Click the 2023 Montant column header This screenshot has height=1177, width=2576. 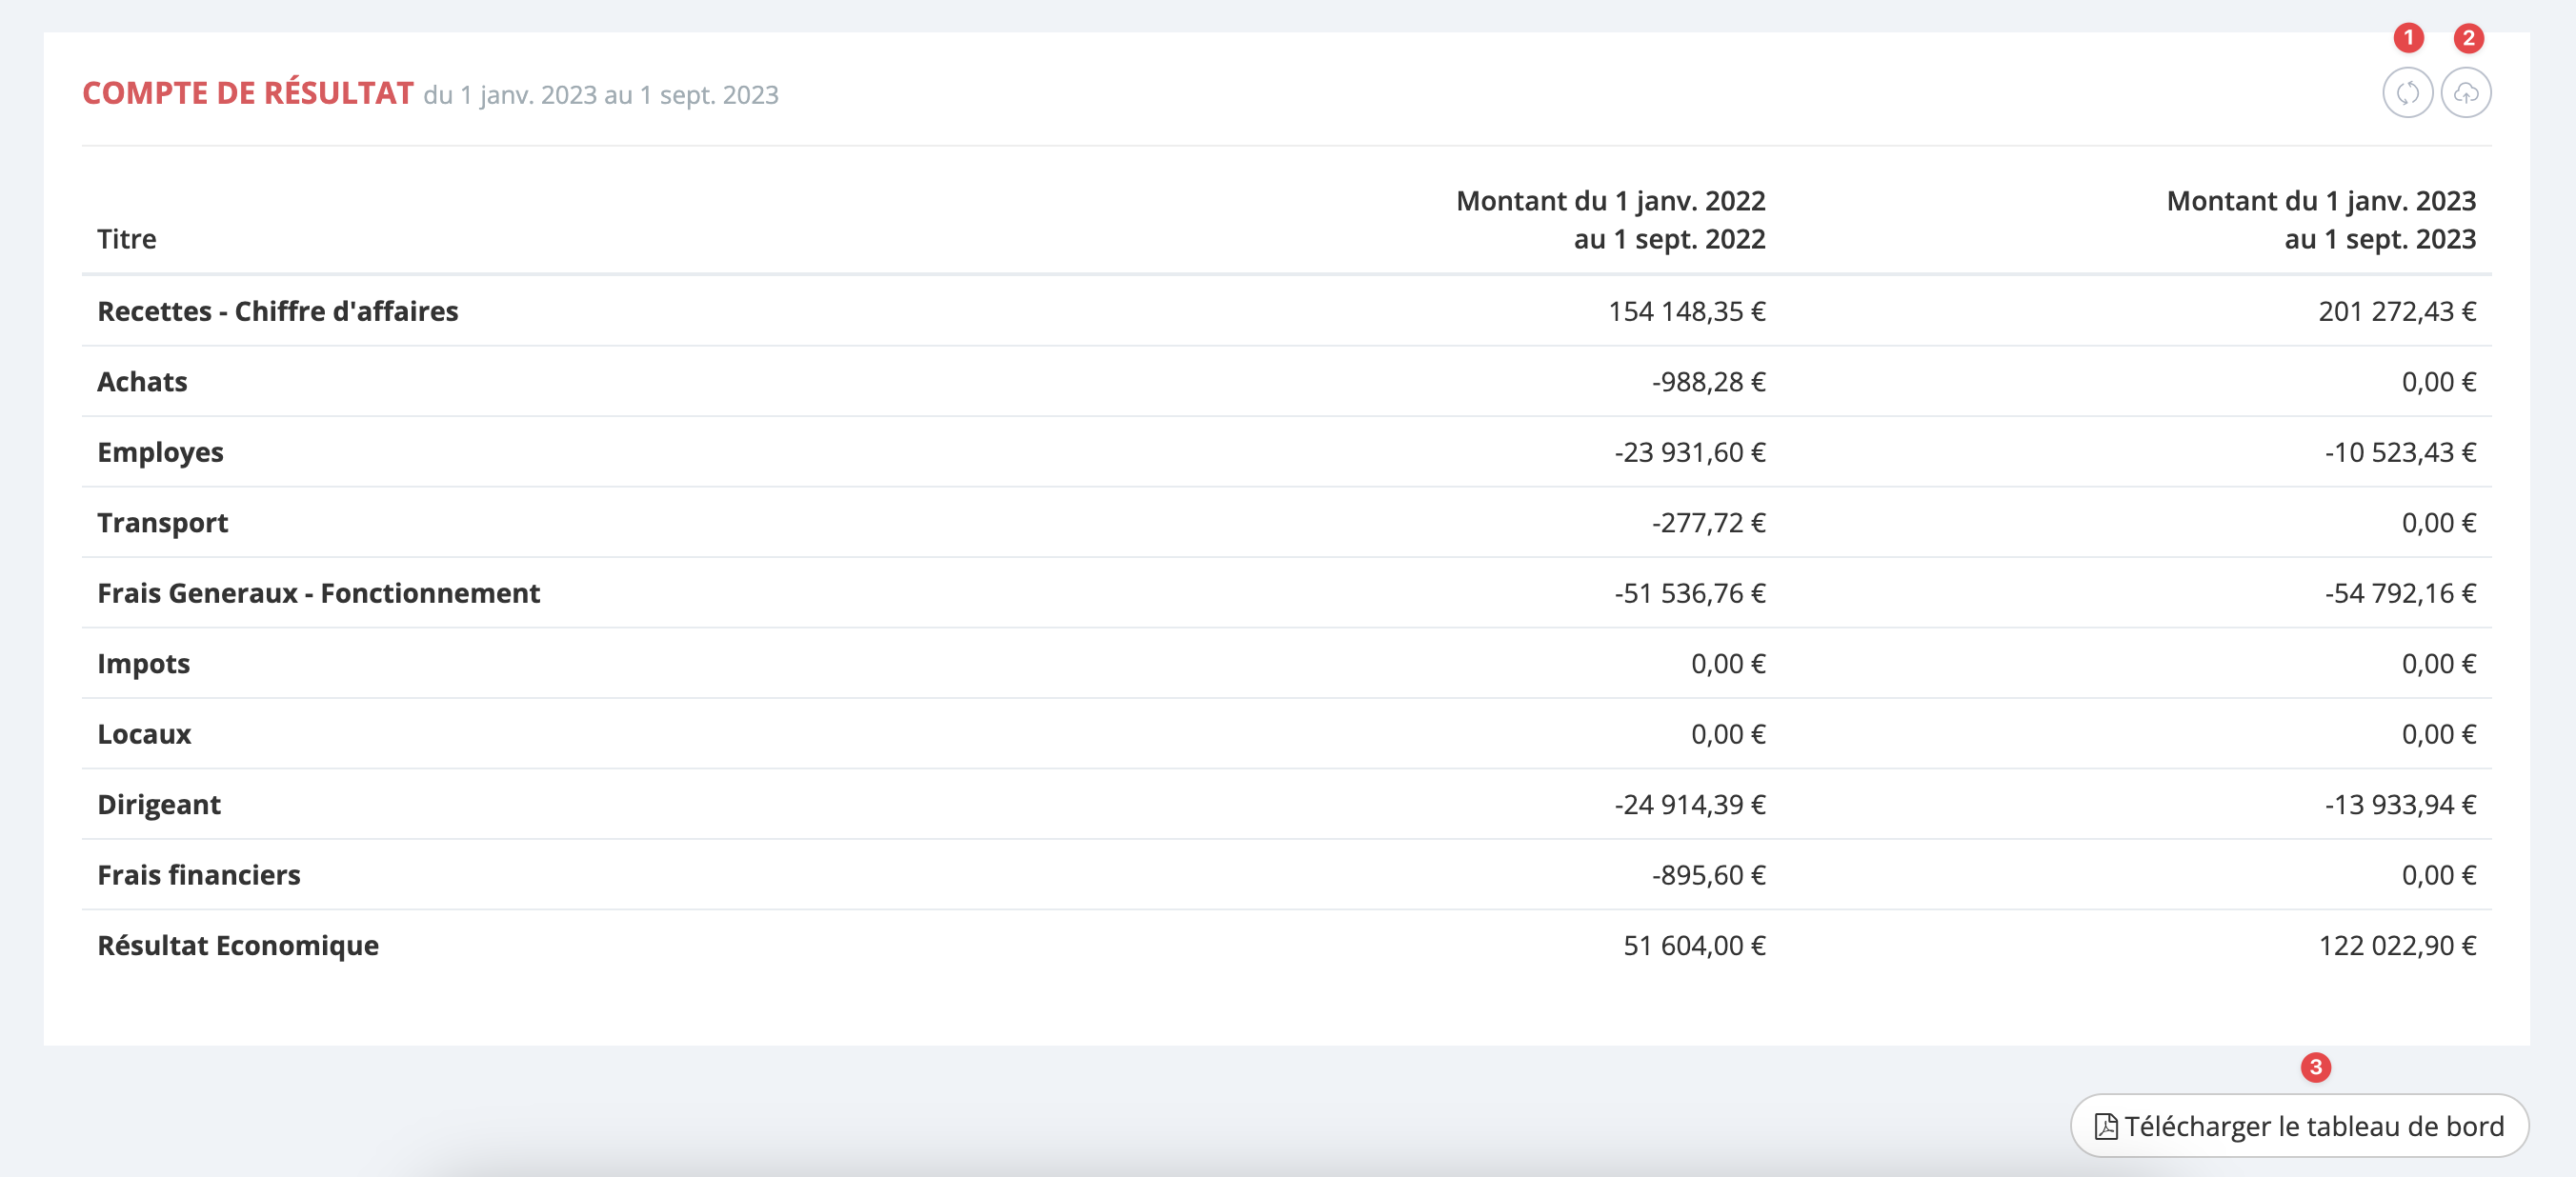click(2321, 220)
